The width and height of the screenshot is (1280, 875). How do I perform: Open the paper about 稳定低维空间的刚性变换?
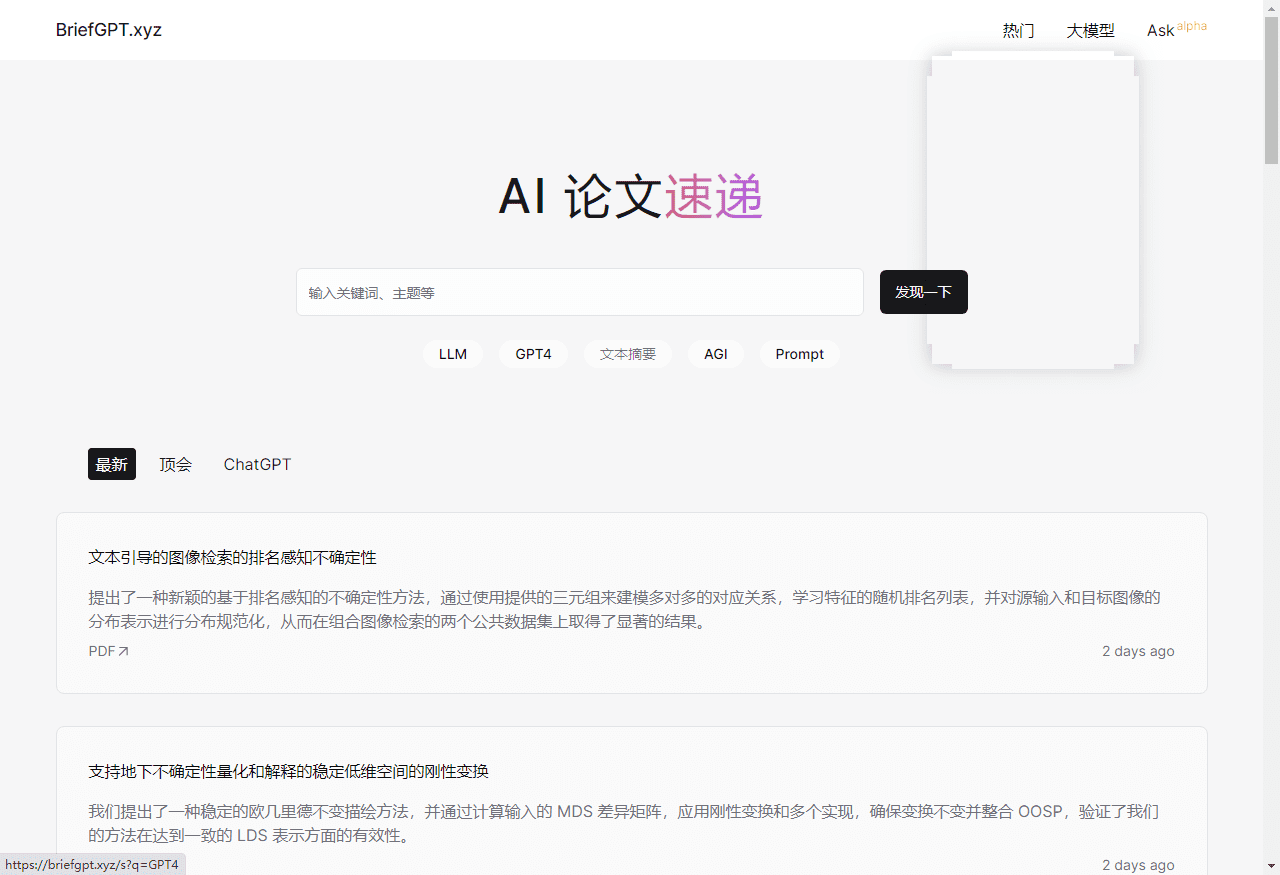(288, 771)
